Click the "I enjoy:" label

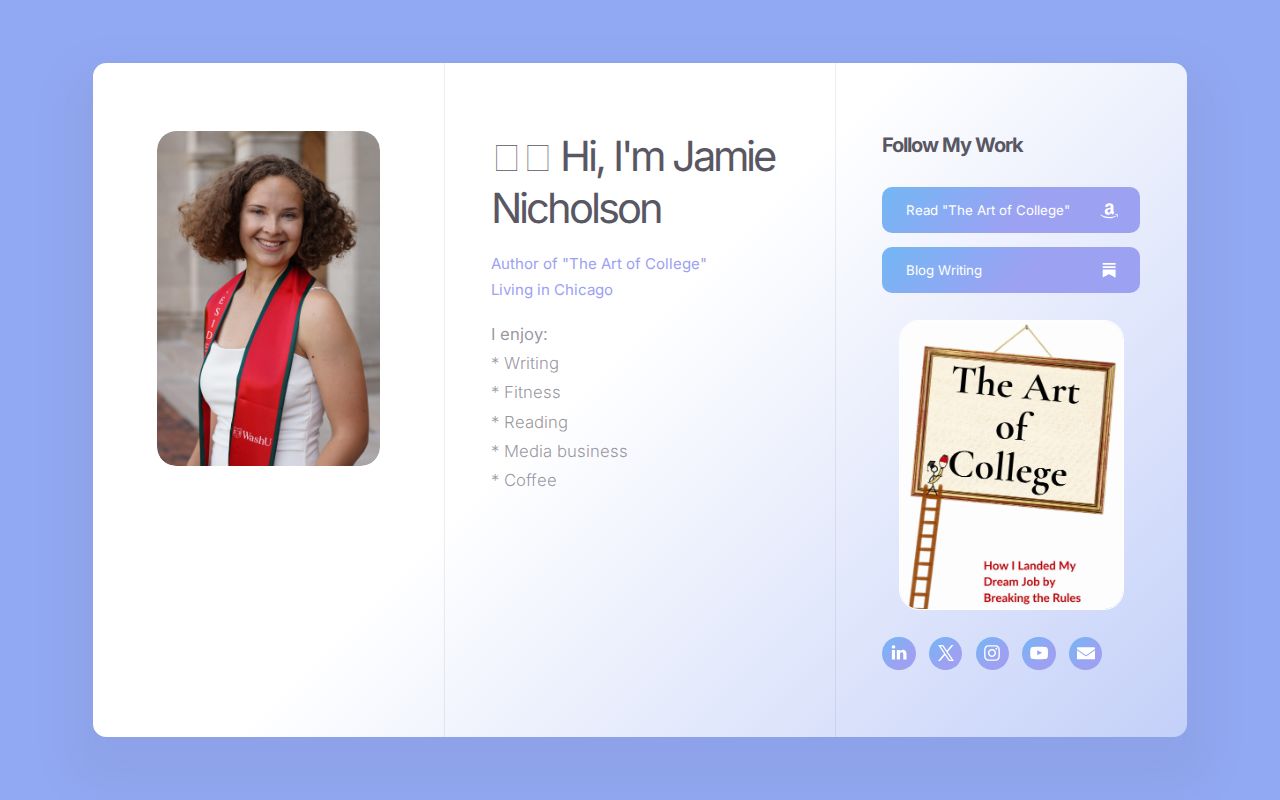519,334
